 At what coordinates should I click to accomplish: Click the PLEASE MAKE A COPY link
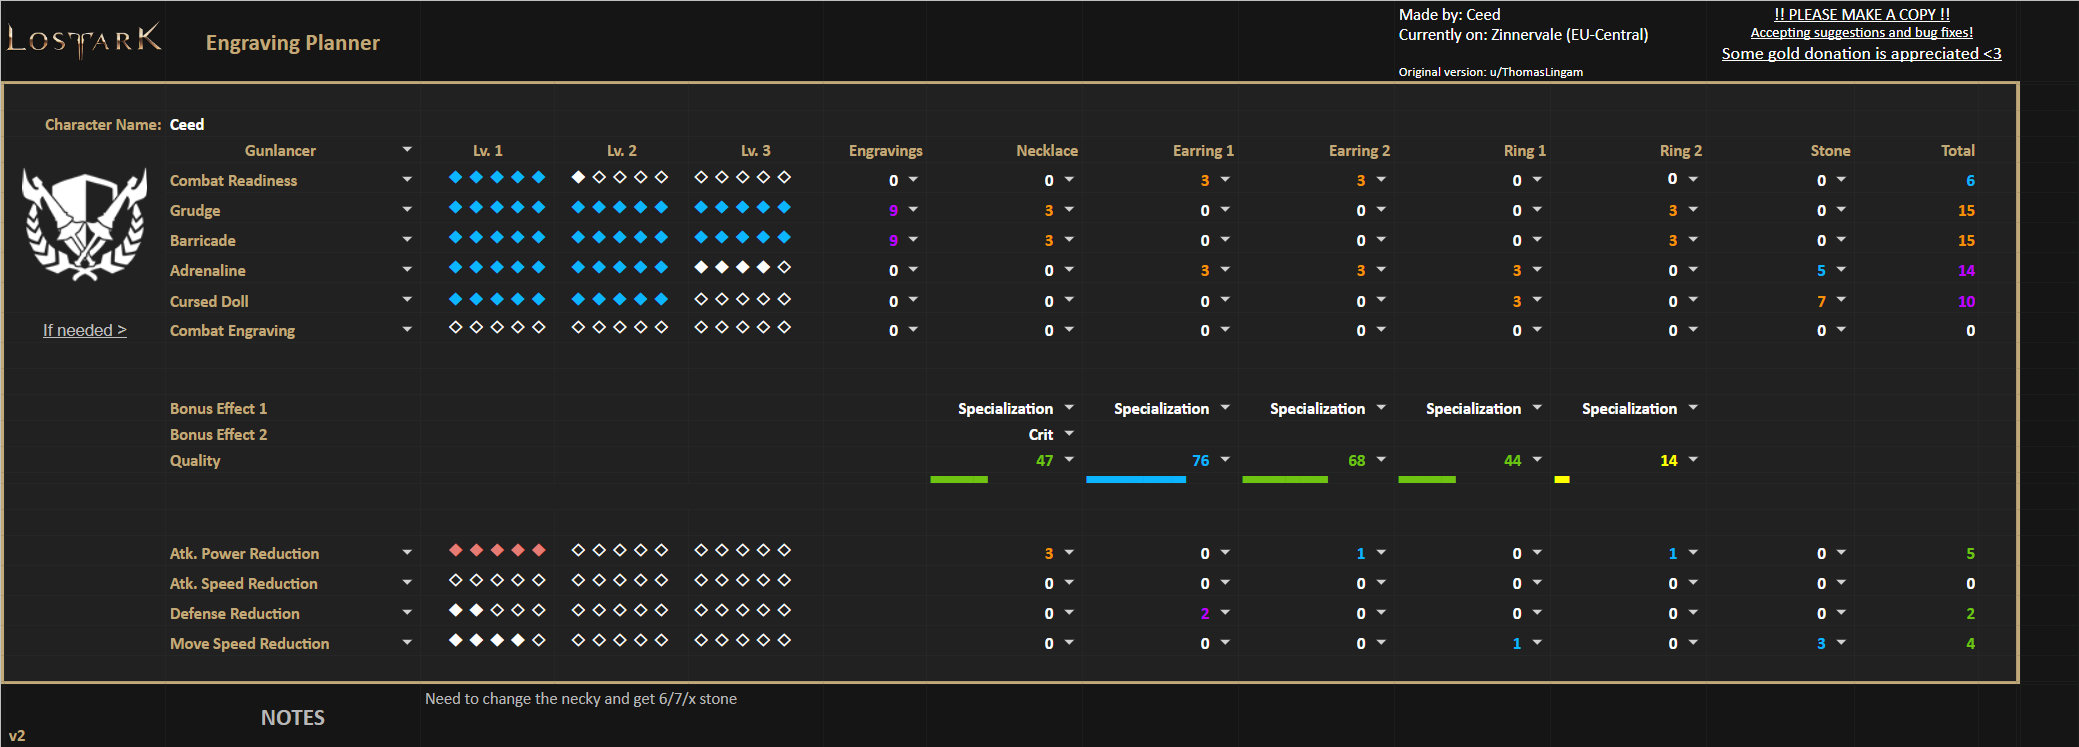click(x=1861, y=14)
